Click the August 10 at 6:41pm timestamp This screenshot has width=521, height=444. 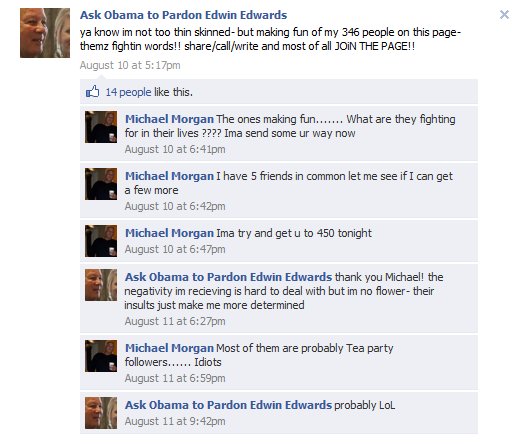pos(175,149)
